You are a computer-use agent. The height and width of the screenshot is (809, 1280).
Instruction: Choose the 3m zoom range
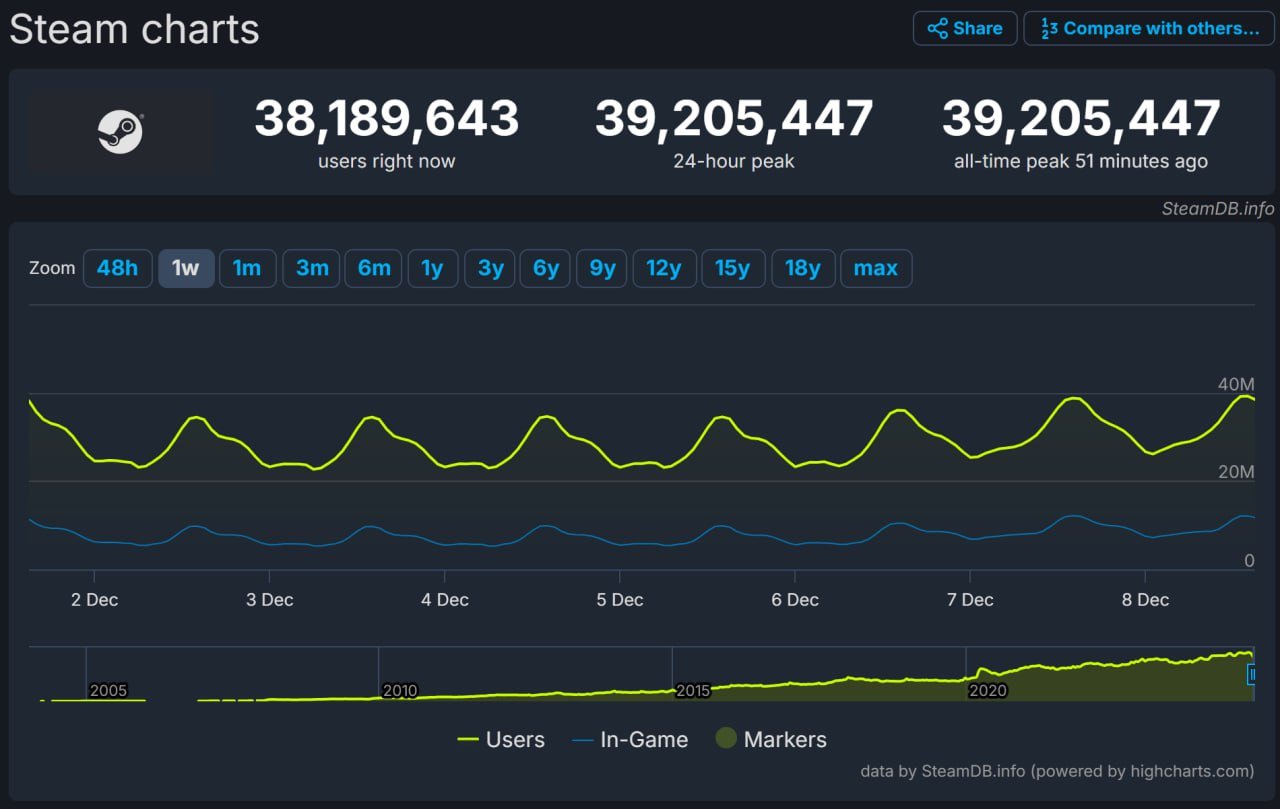(312, 268)
